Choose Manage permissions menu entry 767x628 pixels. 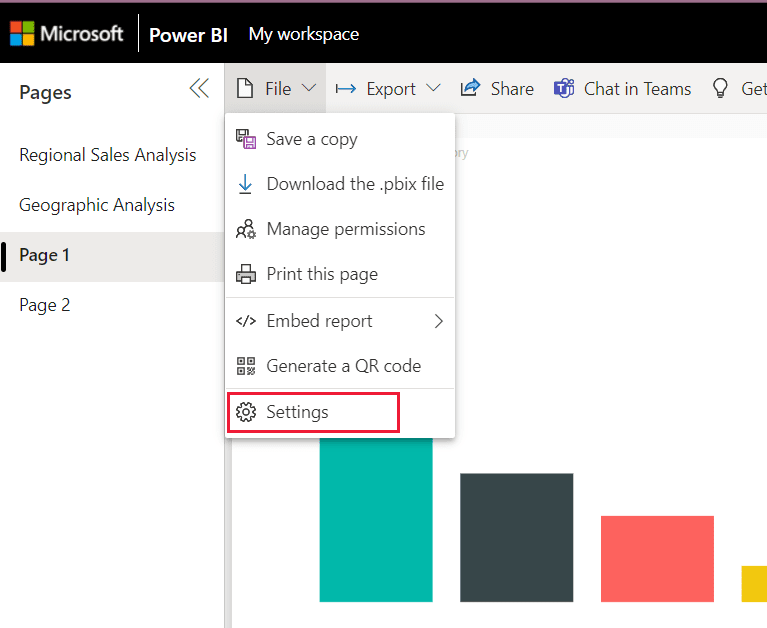pos(340,229)
